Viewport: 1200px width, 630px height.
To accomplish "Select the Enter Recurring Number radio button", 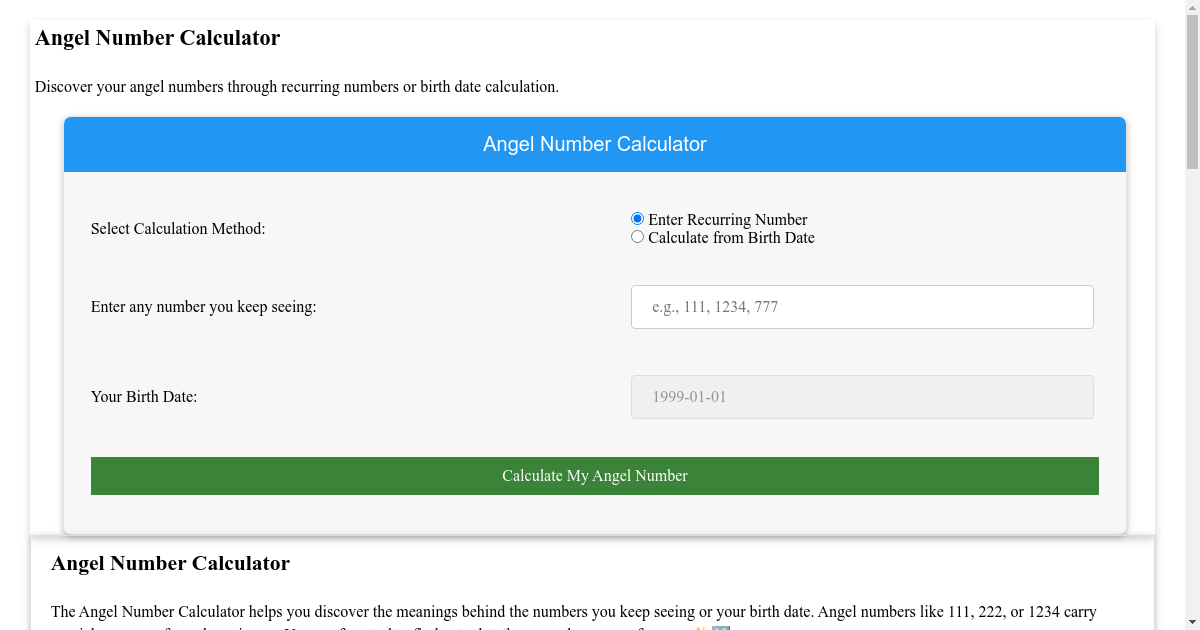I will [x=637, y=219].
